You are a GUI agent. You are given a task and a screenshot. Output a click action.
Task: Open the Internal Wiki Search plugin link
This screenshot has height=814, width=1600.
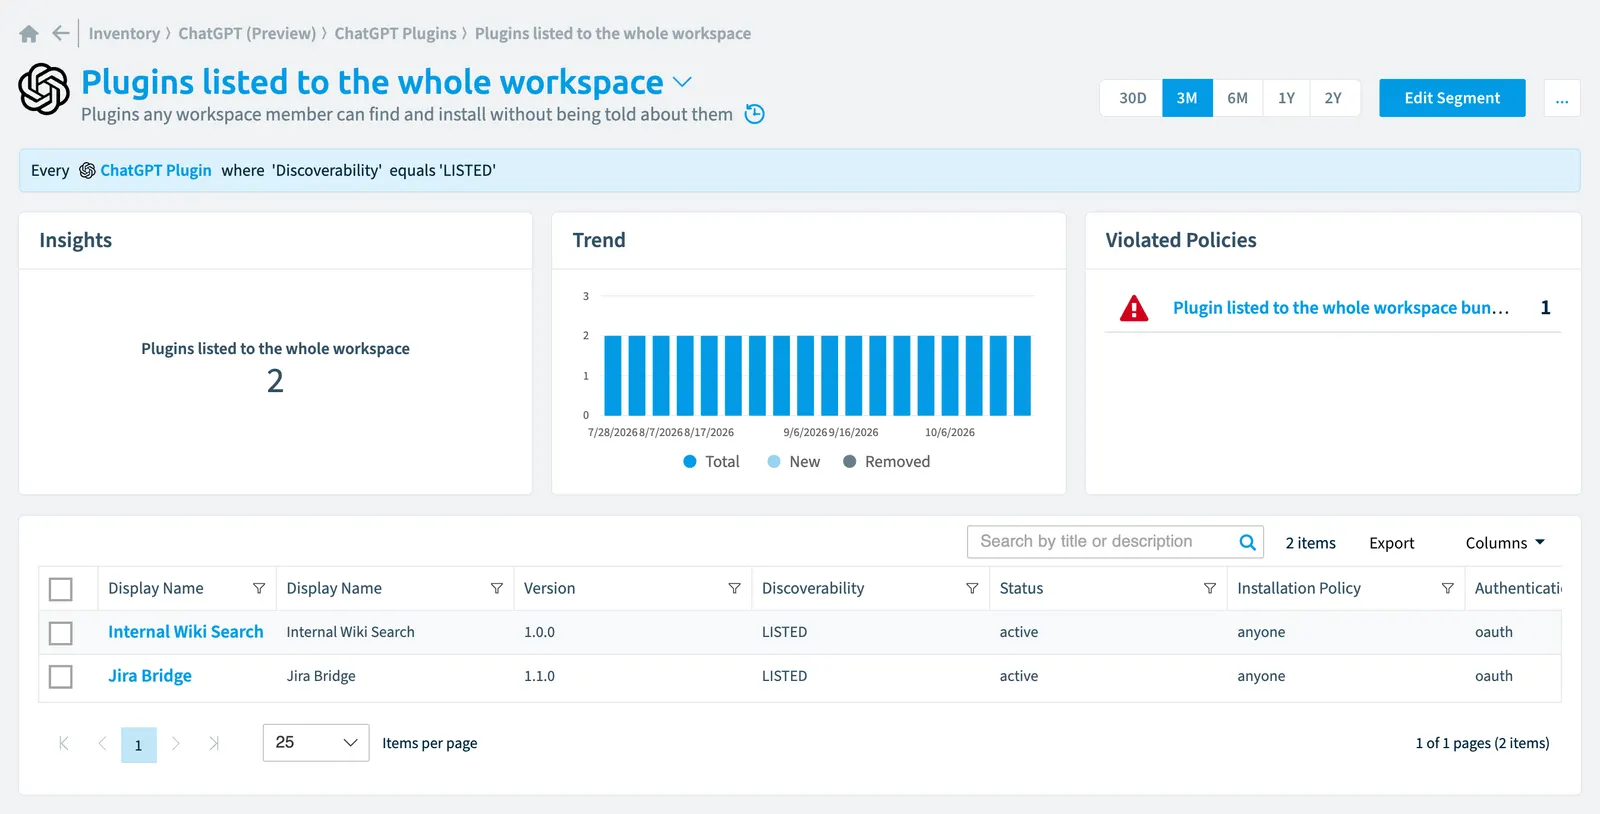186,632
